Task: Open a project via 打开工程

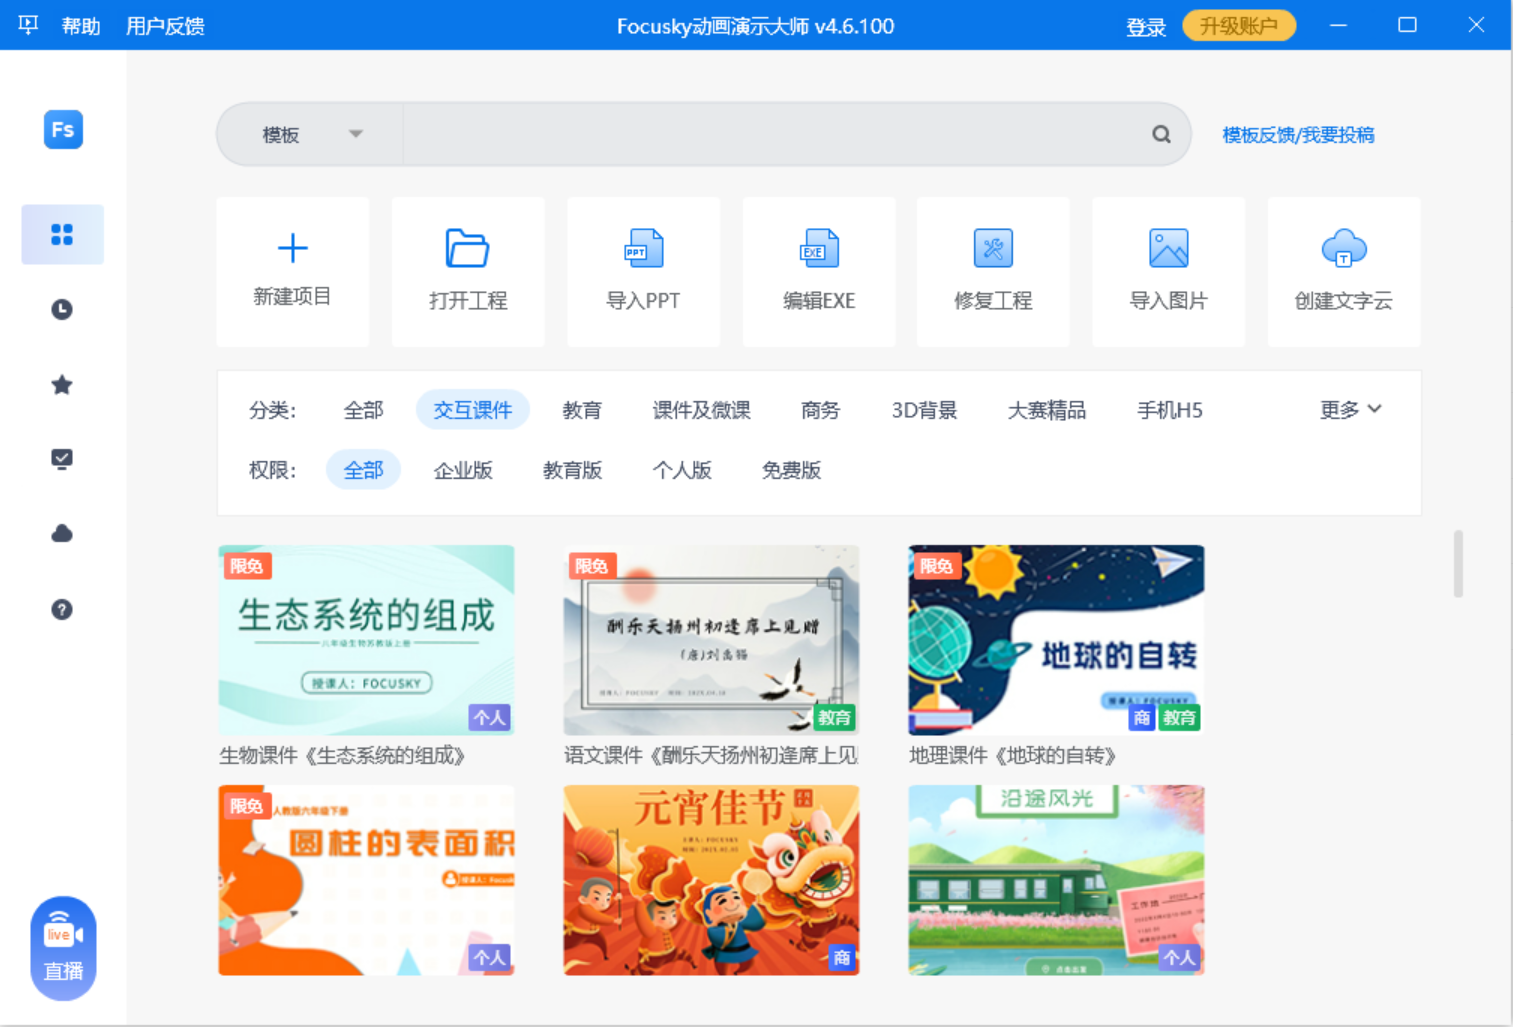Action: point(468,272)
